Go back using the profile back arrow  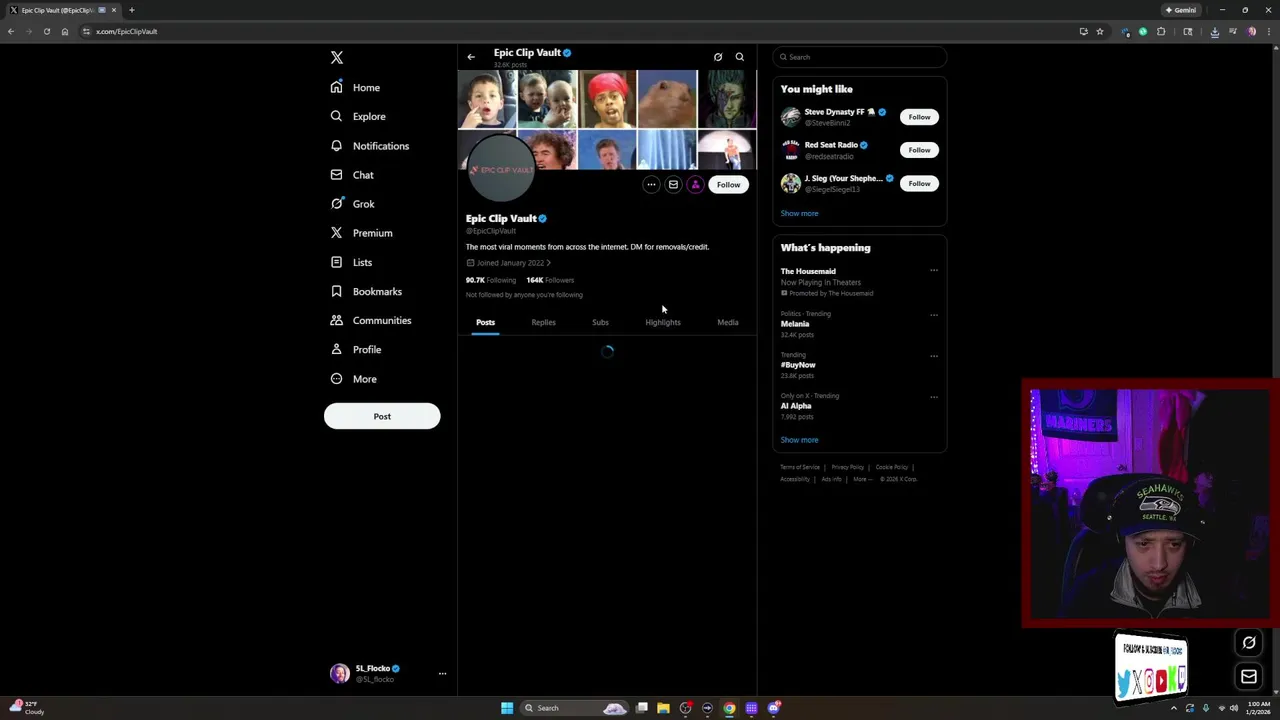point(471,57)
